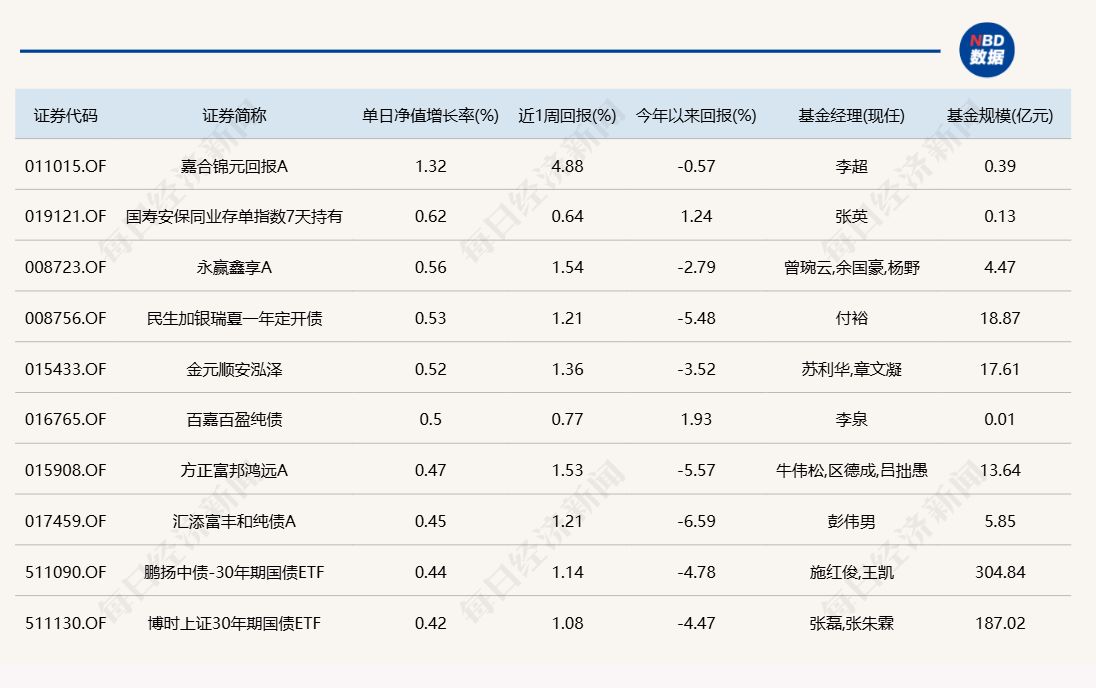Click the code 511090.OF

66,572
